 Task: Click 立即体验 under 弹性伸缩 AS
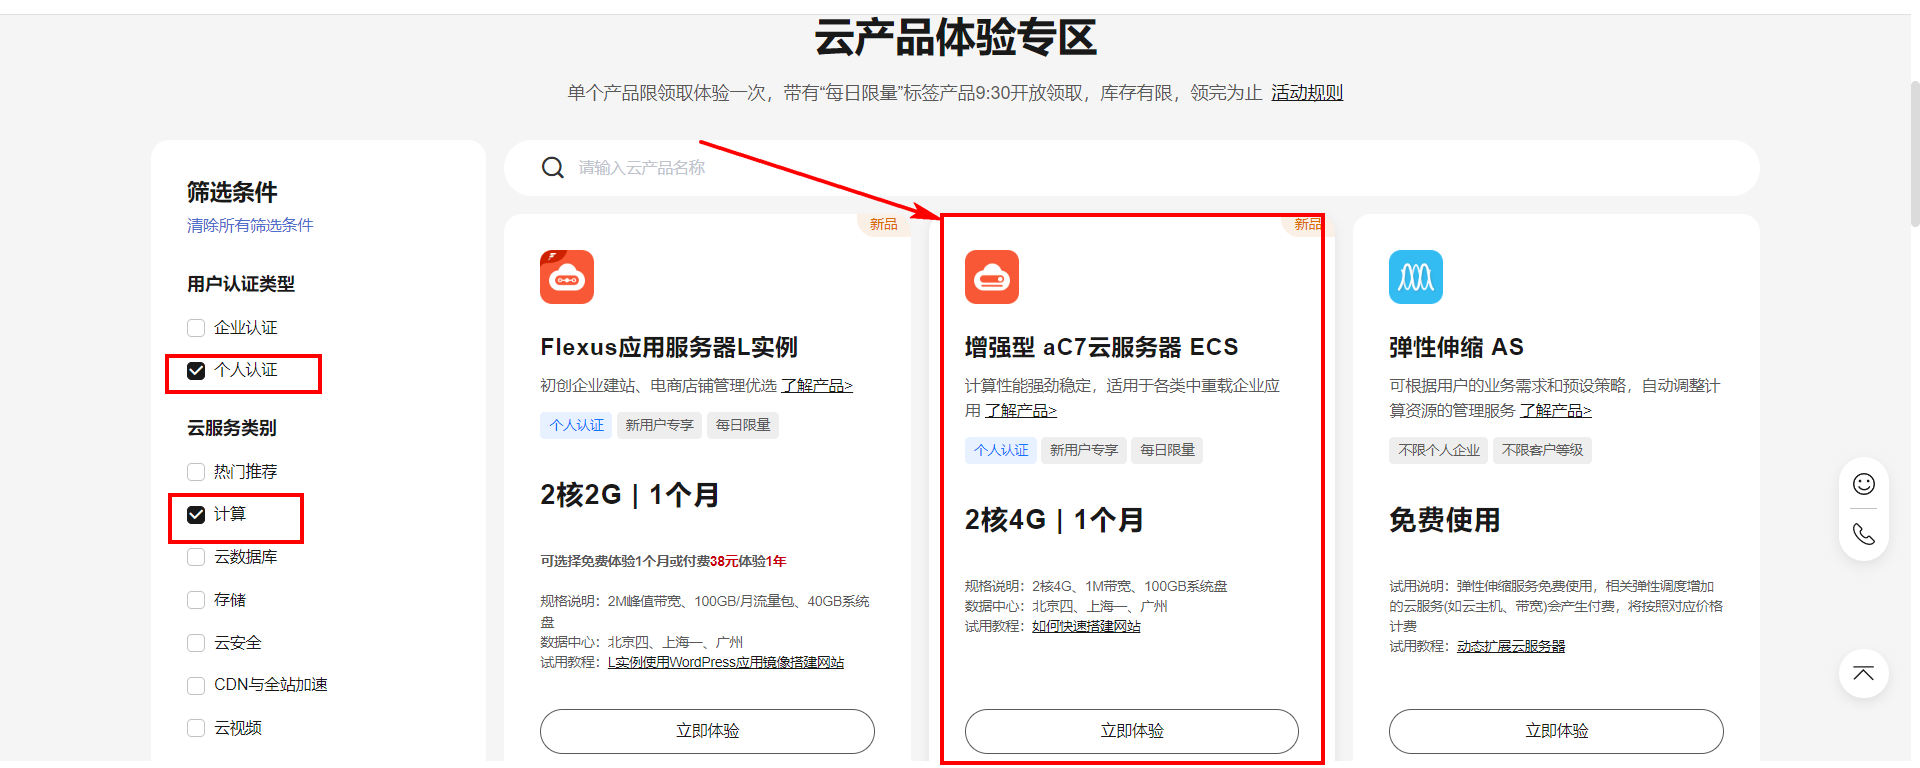click(1555, 731)
